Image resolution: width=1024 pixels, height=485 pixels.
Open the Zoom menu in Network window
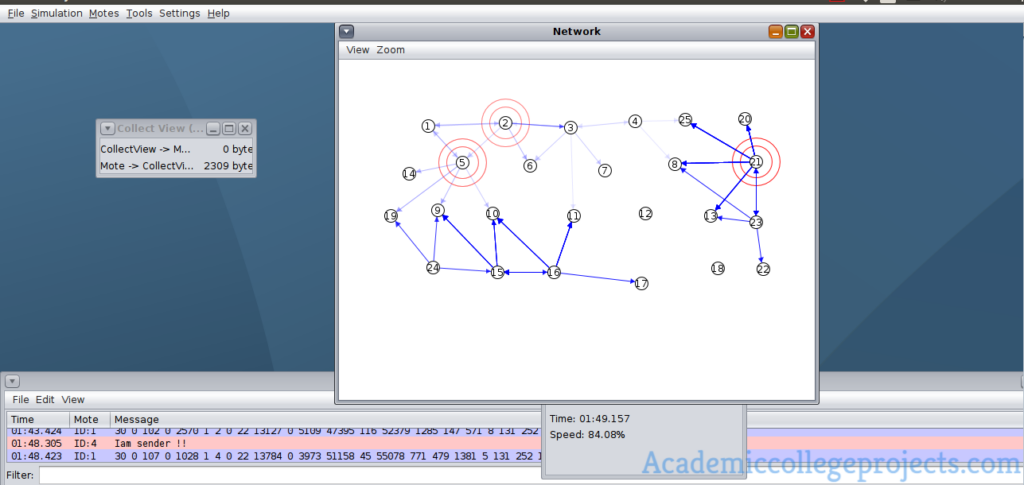coord(391,50)
